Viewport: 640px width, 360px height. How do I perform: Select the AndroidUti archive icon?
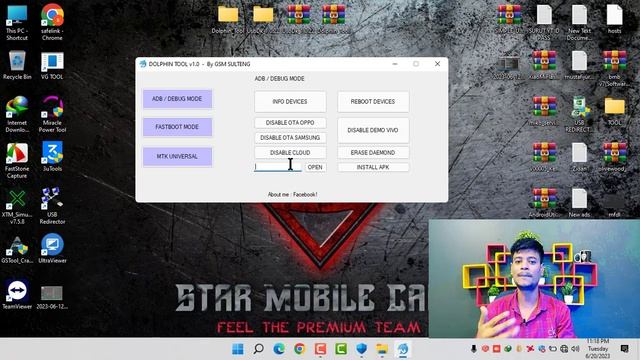click(x=544, y=203)
